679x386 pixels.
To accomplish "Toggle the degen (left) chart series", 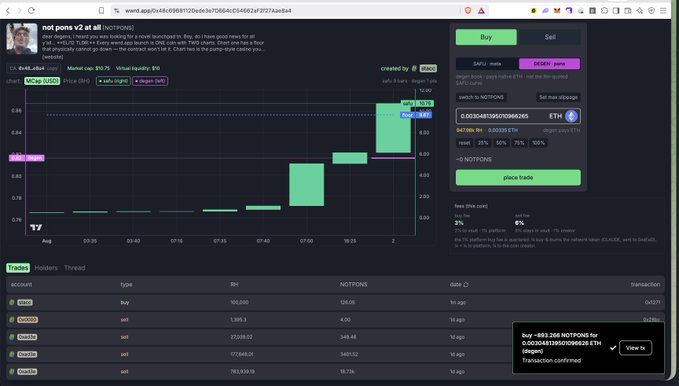I will [150, 81].
